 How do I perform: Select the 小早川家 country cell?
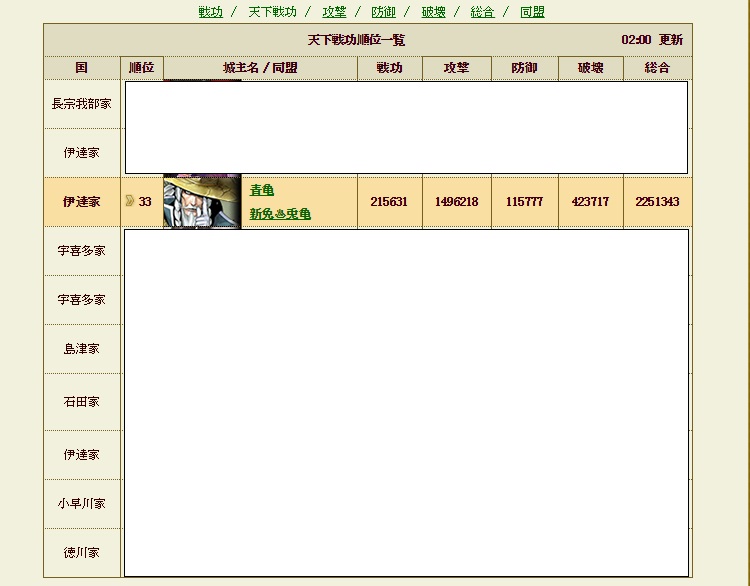point(82,503)
